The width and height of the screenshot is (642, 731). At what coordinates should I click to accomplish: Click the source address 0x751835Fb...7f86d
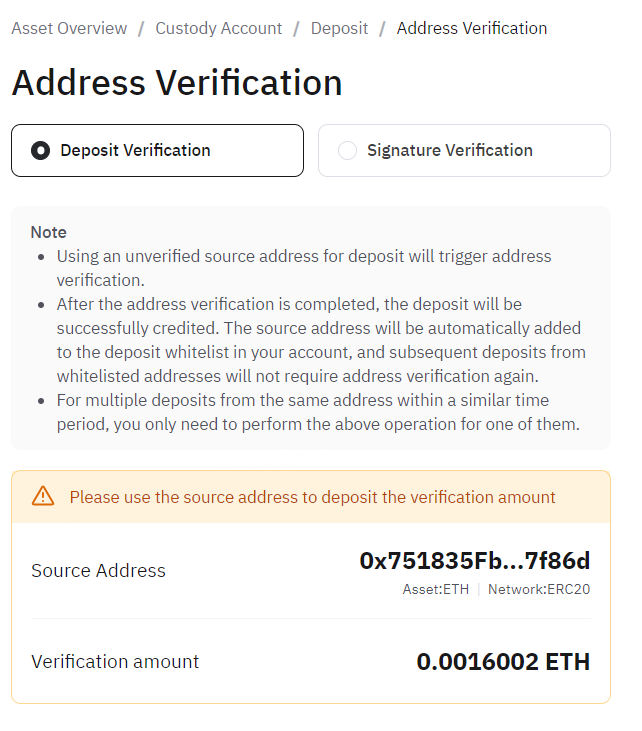474,561
